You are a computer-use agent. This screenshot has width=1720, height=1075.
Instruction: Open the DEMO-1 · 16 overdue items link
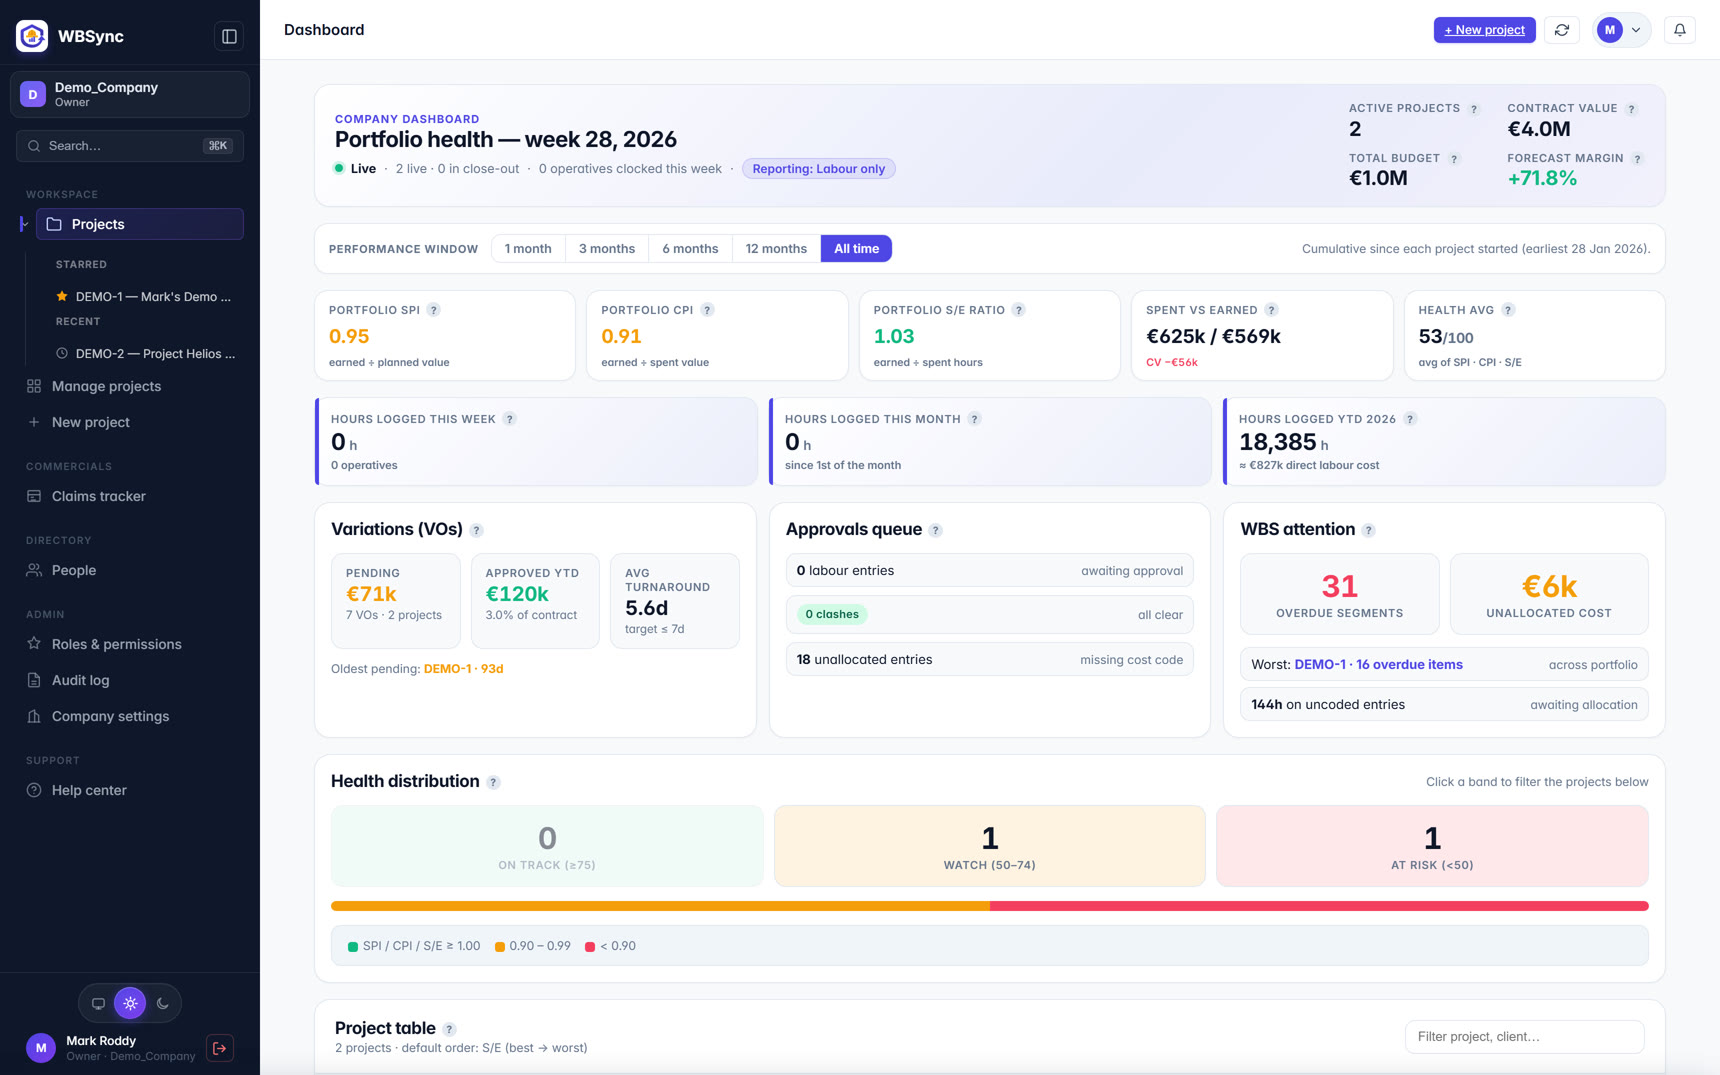click(x=1378, y=665)
